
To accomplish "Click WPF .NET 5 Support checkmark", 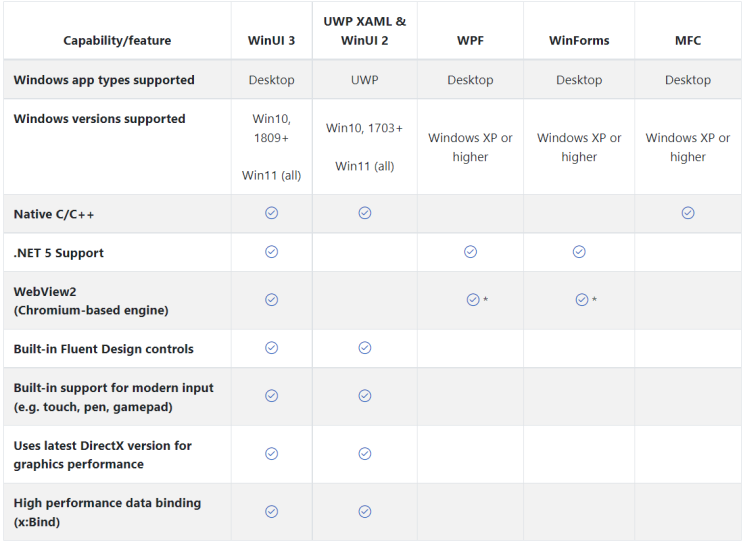I will (470, 252).
